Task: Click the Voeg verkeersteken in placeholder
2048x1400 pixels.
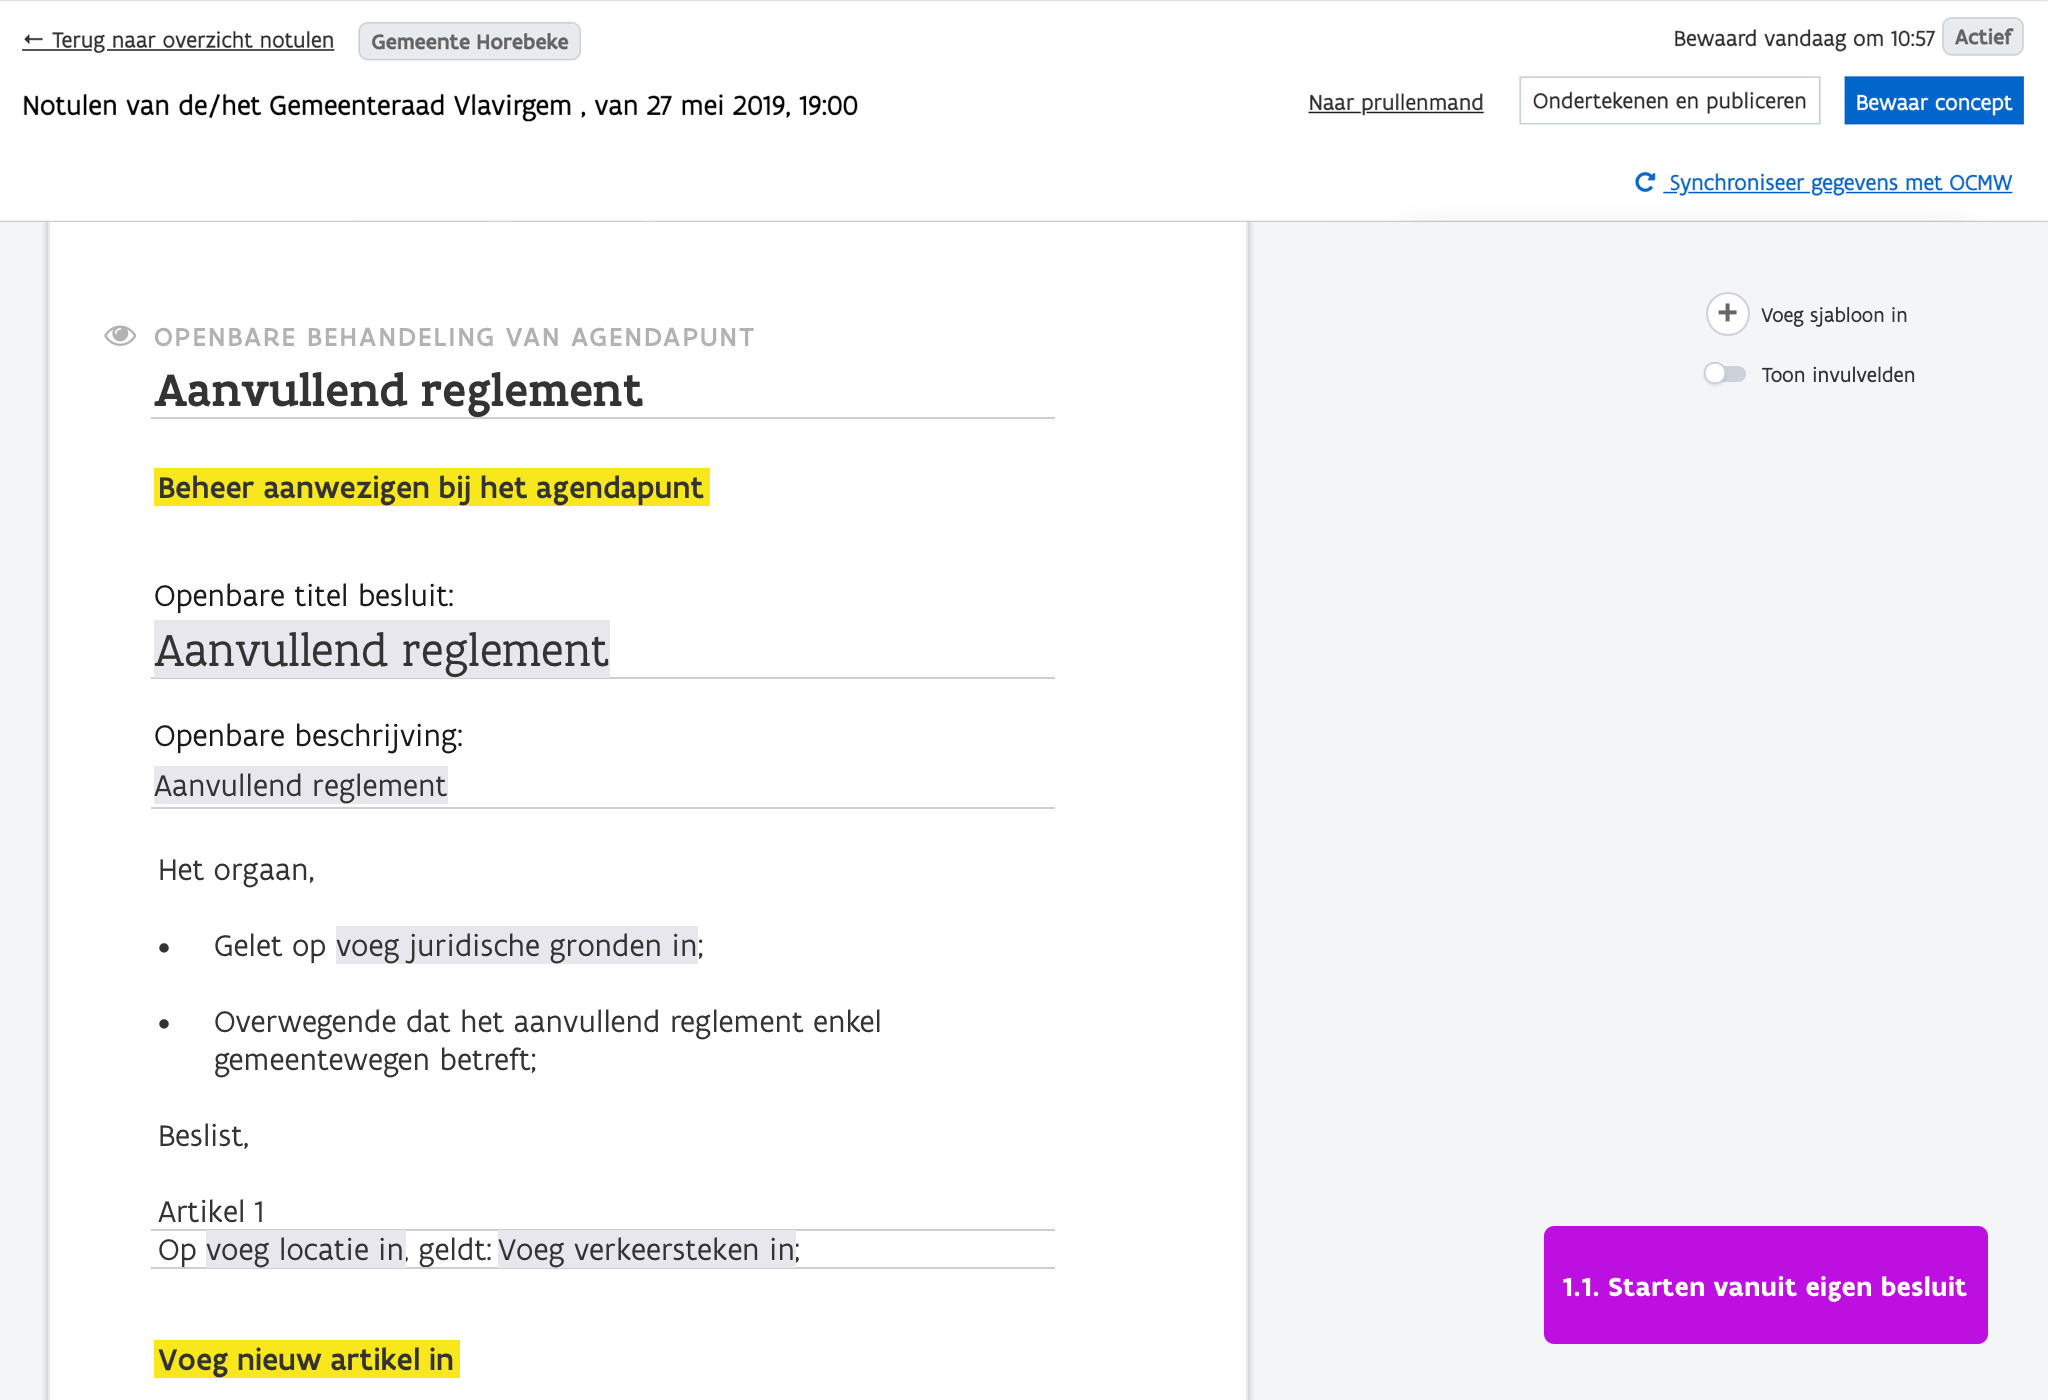Action: click(x=647, y=1250)
